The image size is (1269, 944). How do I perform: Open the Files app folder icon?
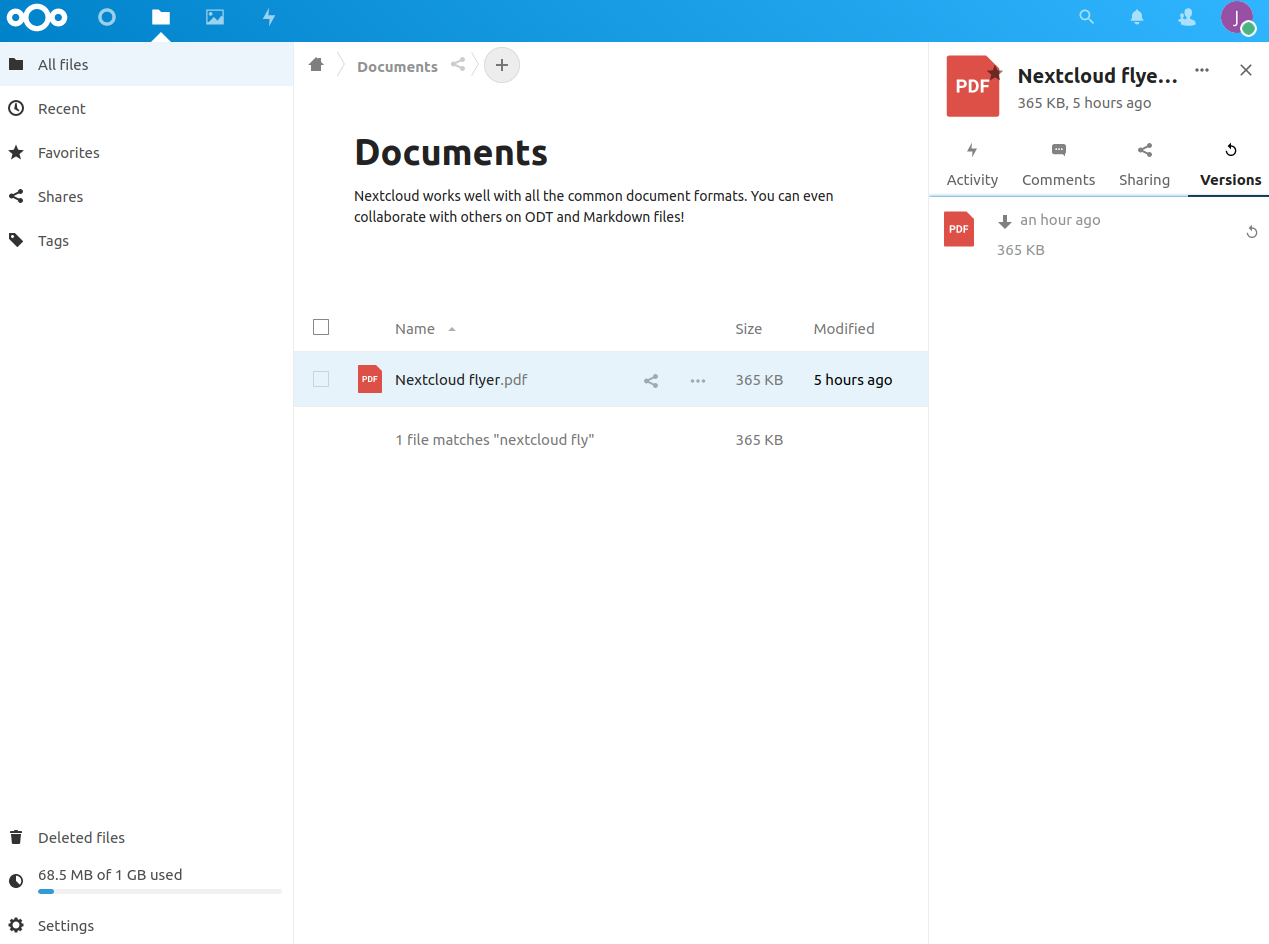pyautogui.click(x=161, y=17)
